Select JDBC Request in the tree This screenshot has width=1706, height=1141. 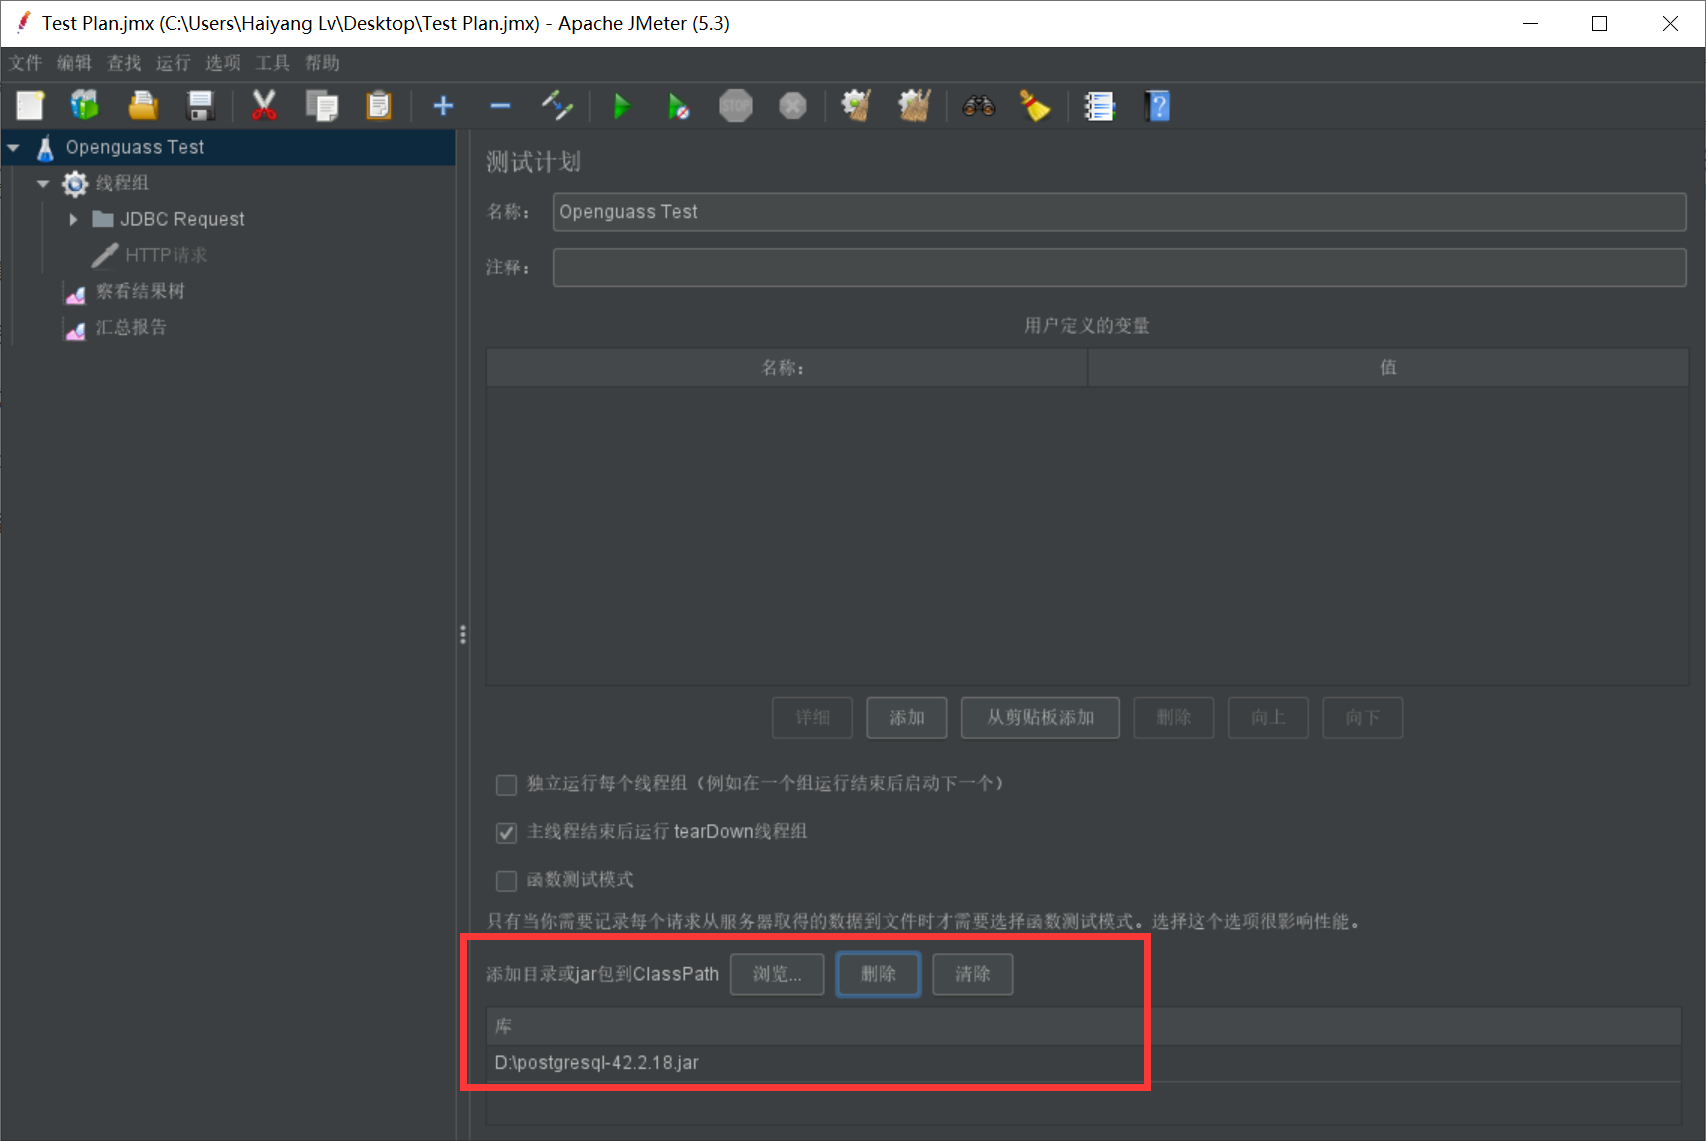click(182, 219)
